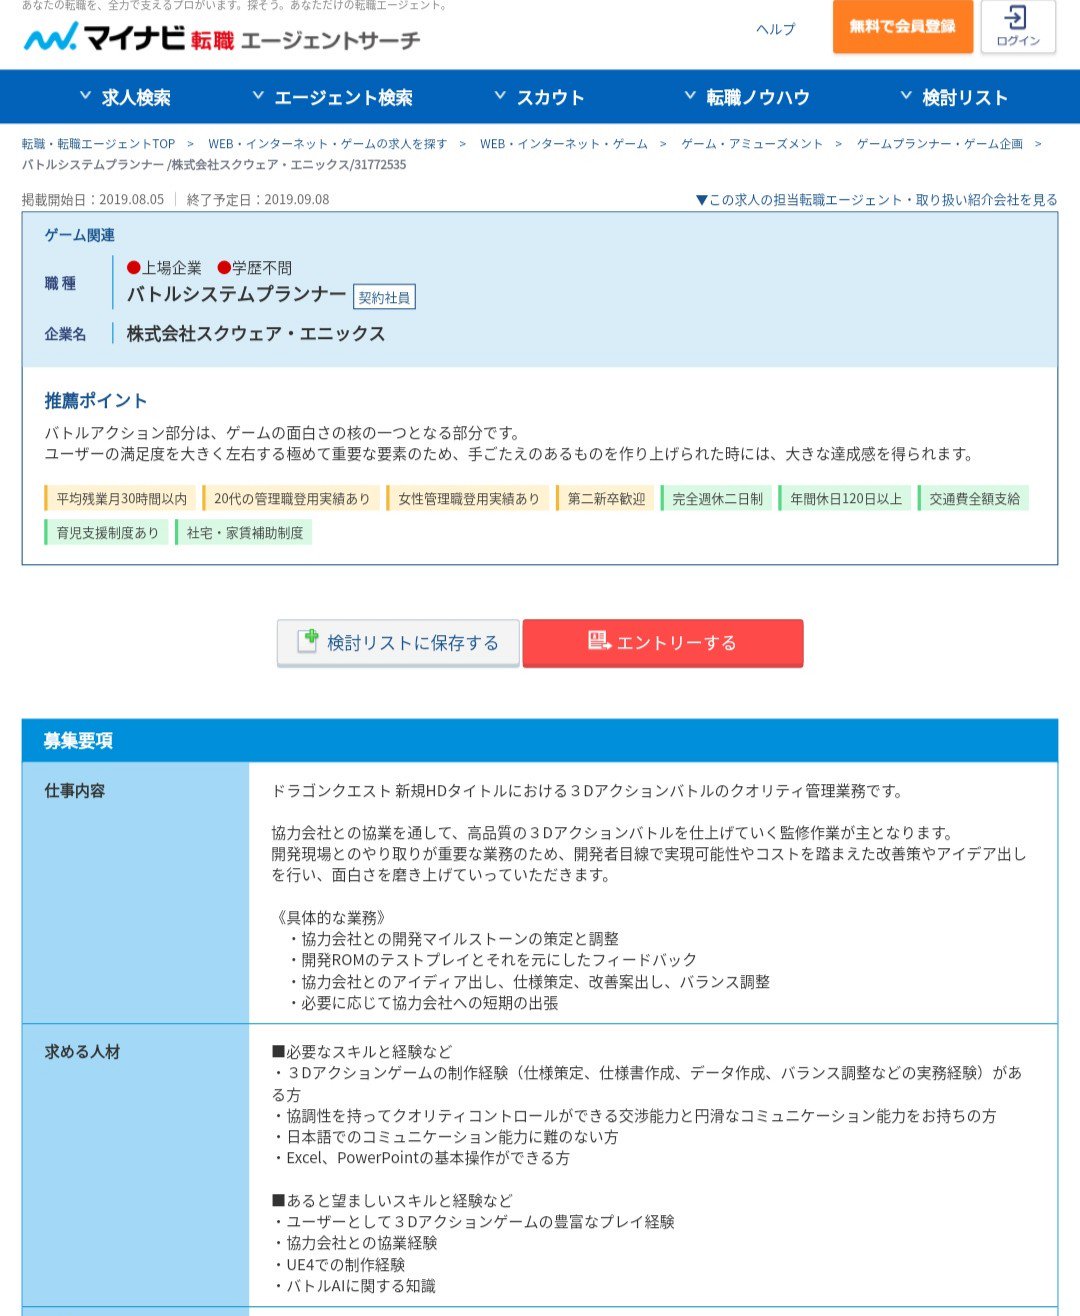Viewport: 1080px width, 1316px height.
Task: Open 転職・転職エージェントTOP breadcrumb
Action: point(98,144)
